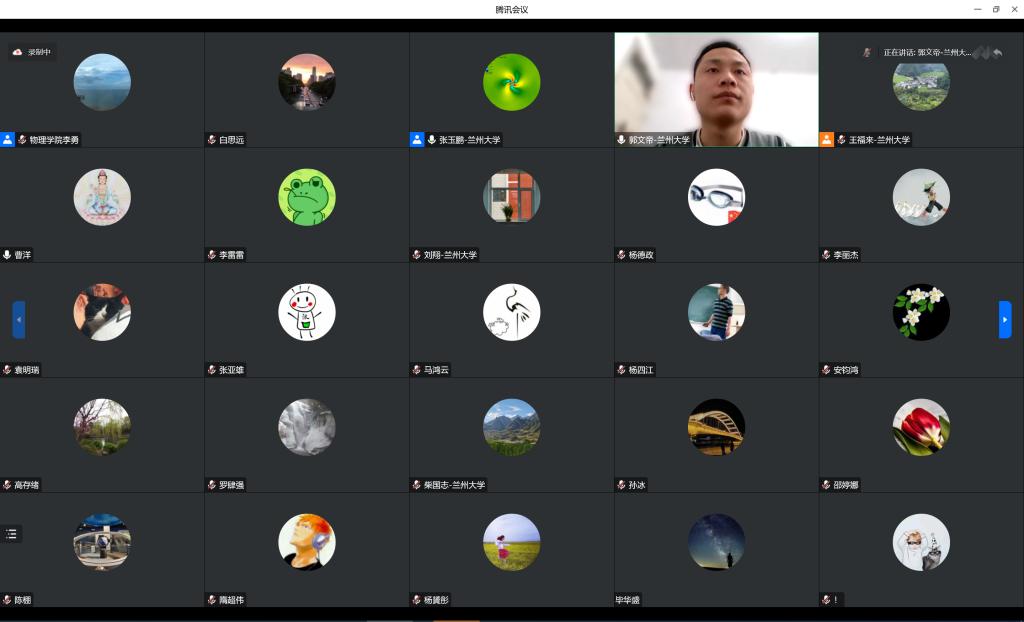Click the name label 王福来-兰州大学
This screenshot has width=1024, height=622.
point(879,140)
